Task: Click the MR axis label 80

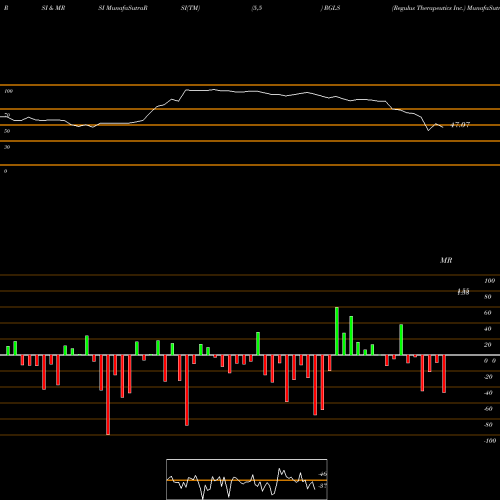Action: tap(488, 297)
